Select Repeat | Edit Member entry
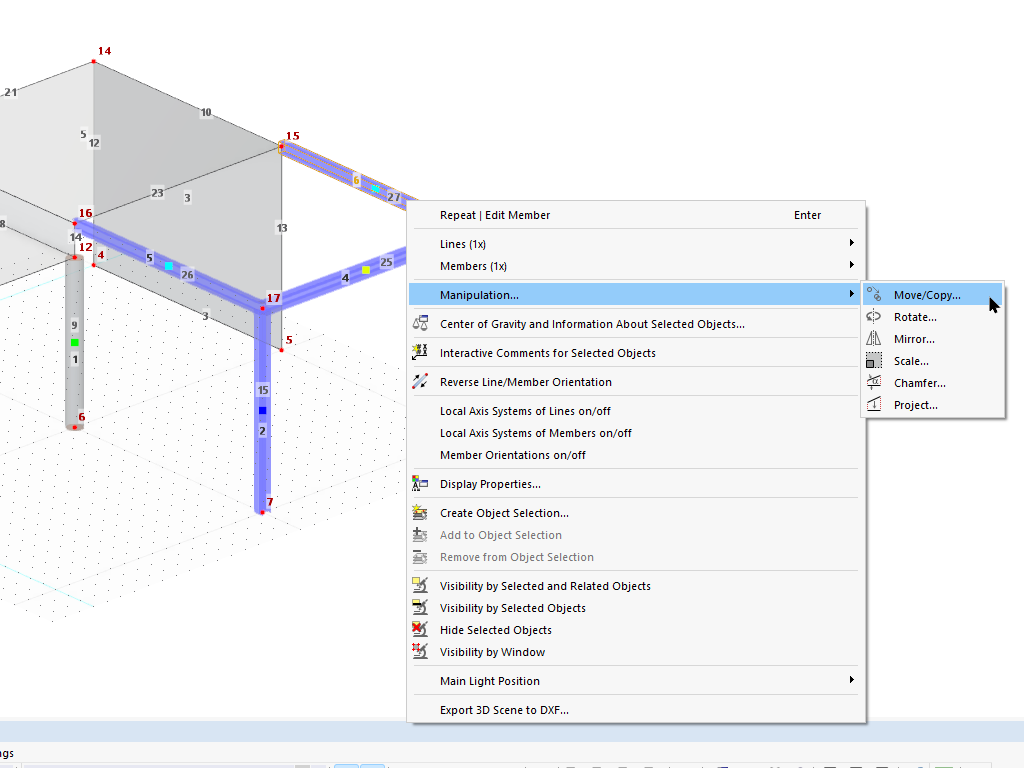This screenshot has height=768, width=1024. (x=633, y=215)
